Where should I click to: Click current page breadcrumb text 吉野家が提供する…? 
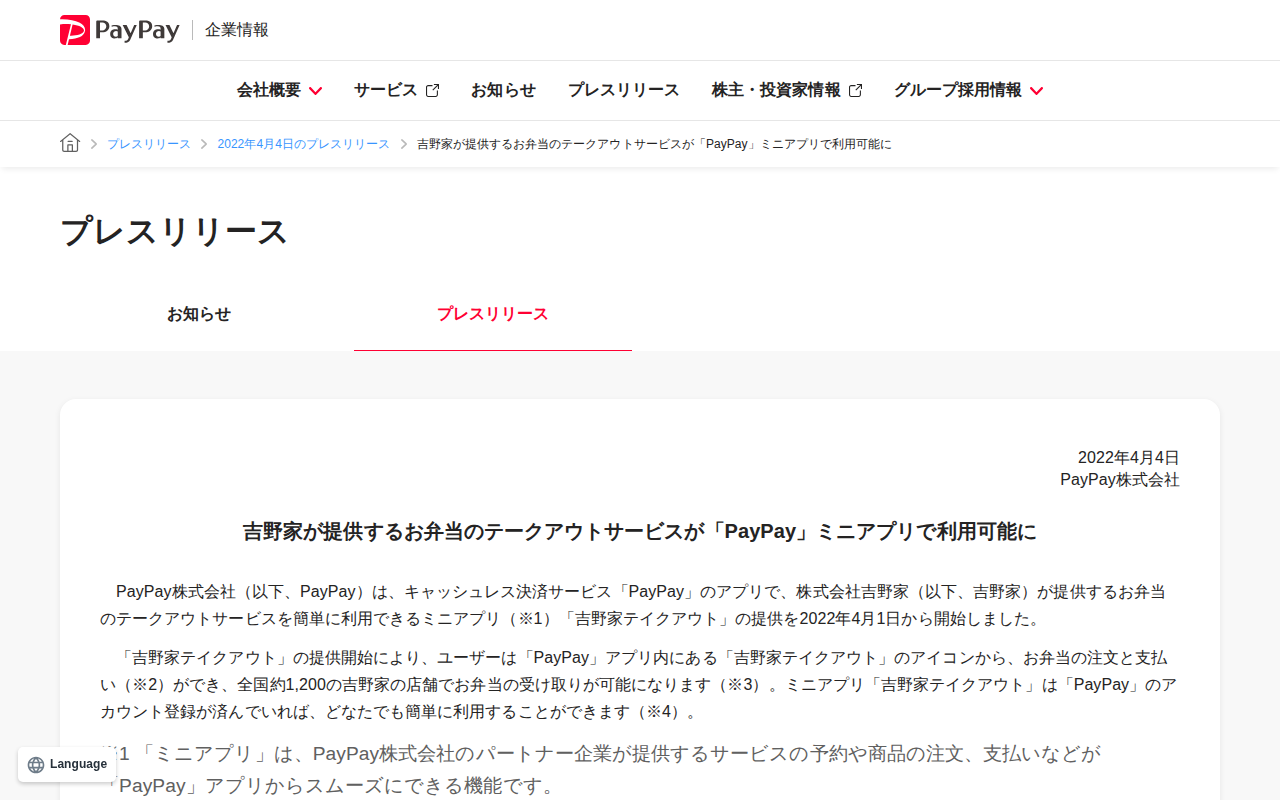coord(654,144)
